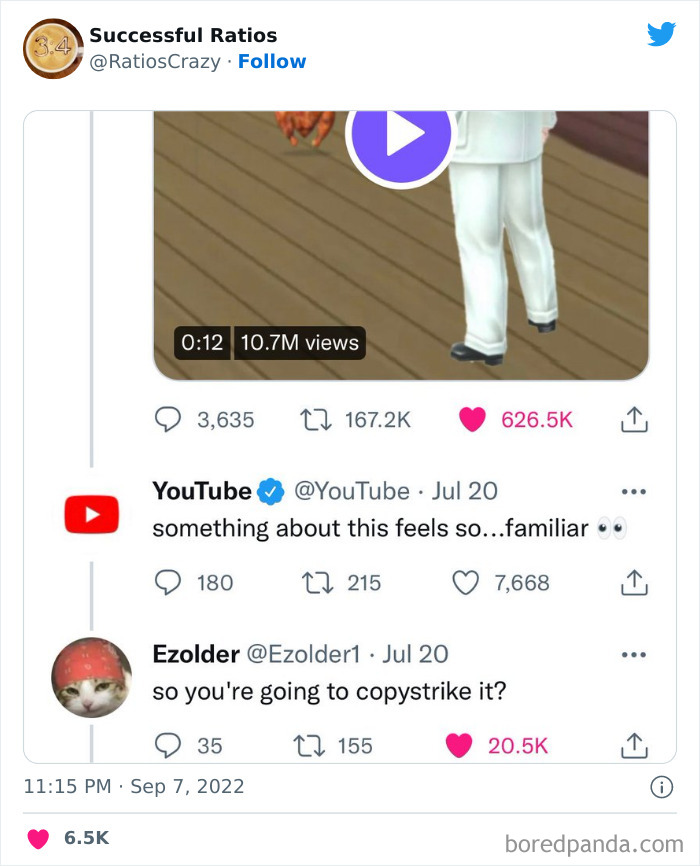Screen dimensions: 700x866
Task: Open more options on YouTube's tweet
Action: [x=634, y=492]
